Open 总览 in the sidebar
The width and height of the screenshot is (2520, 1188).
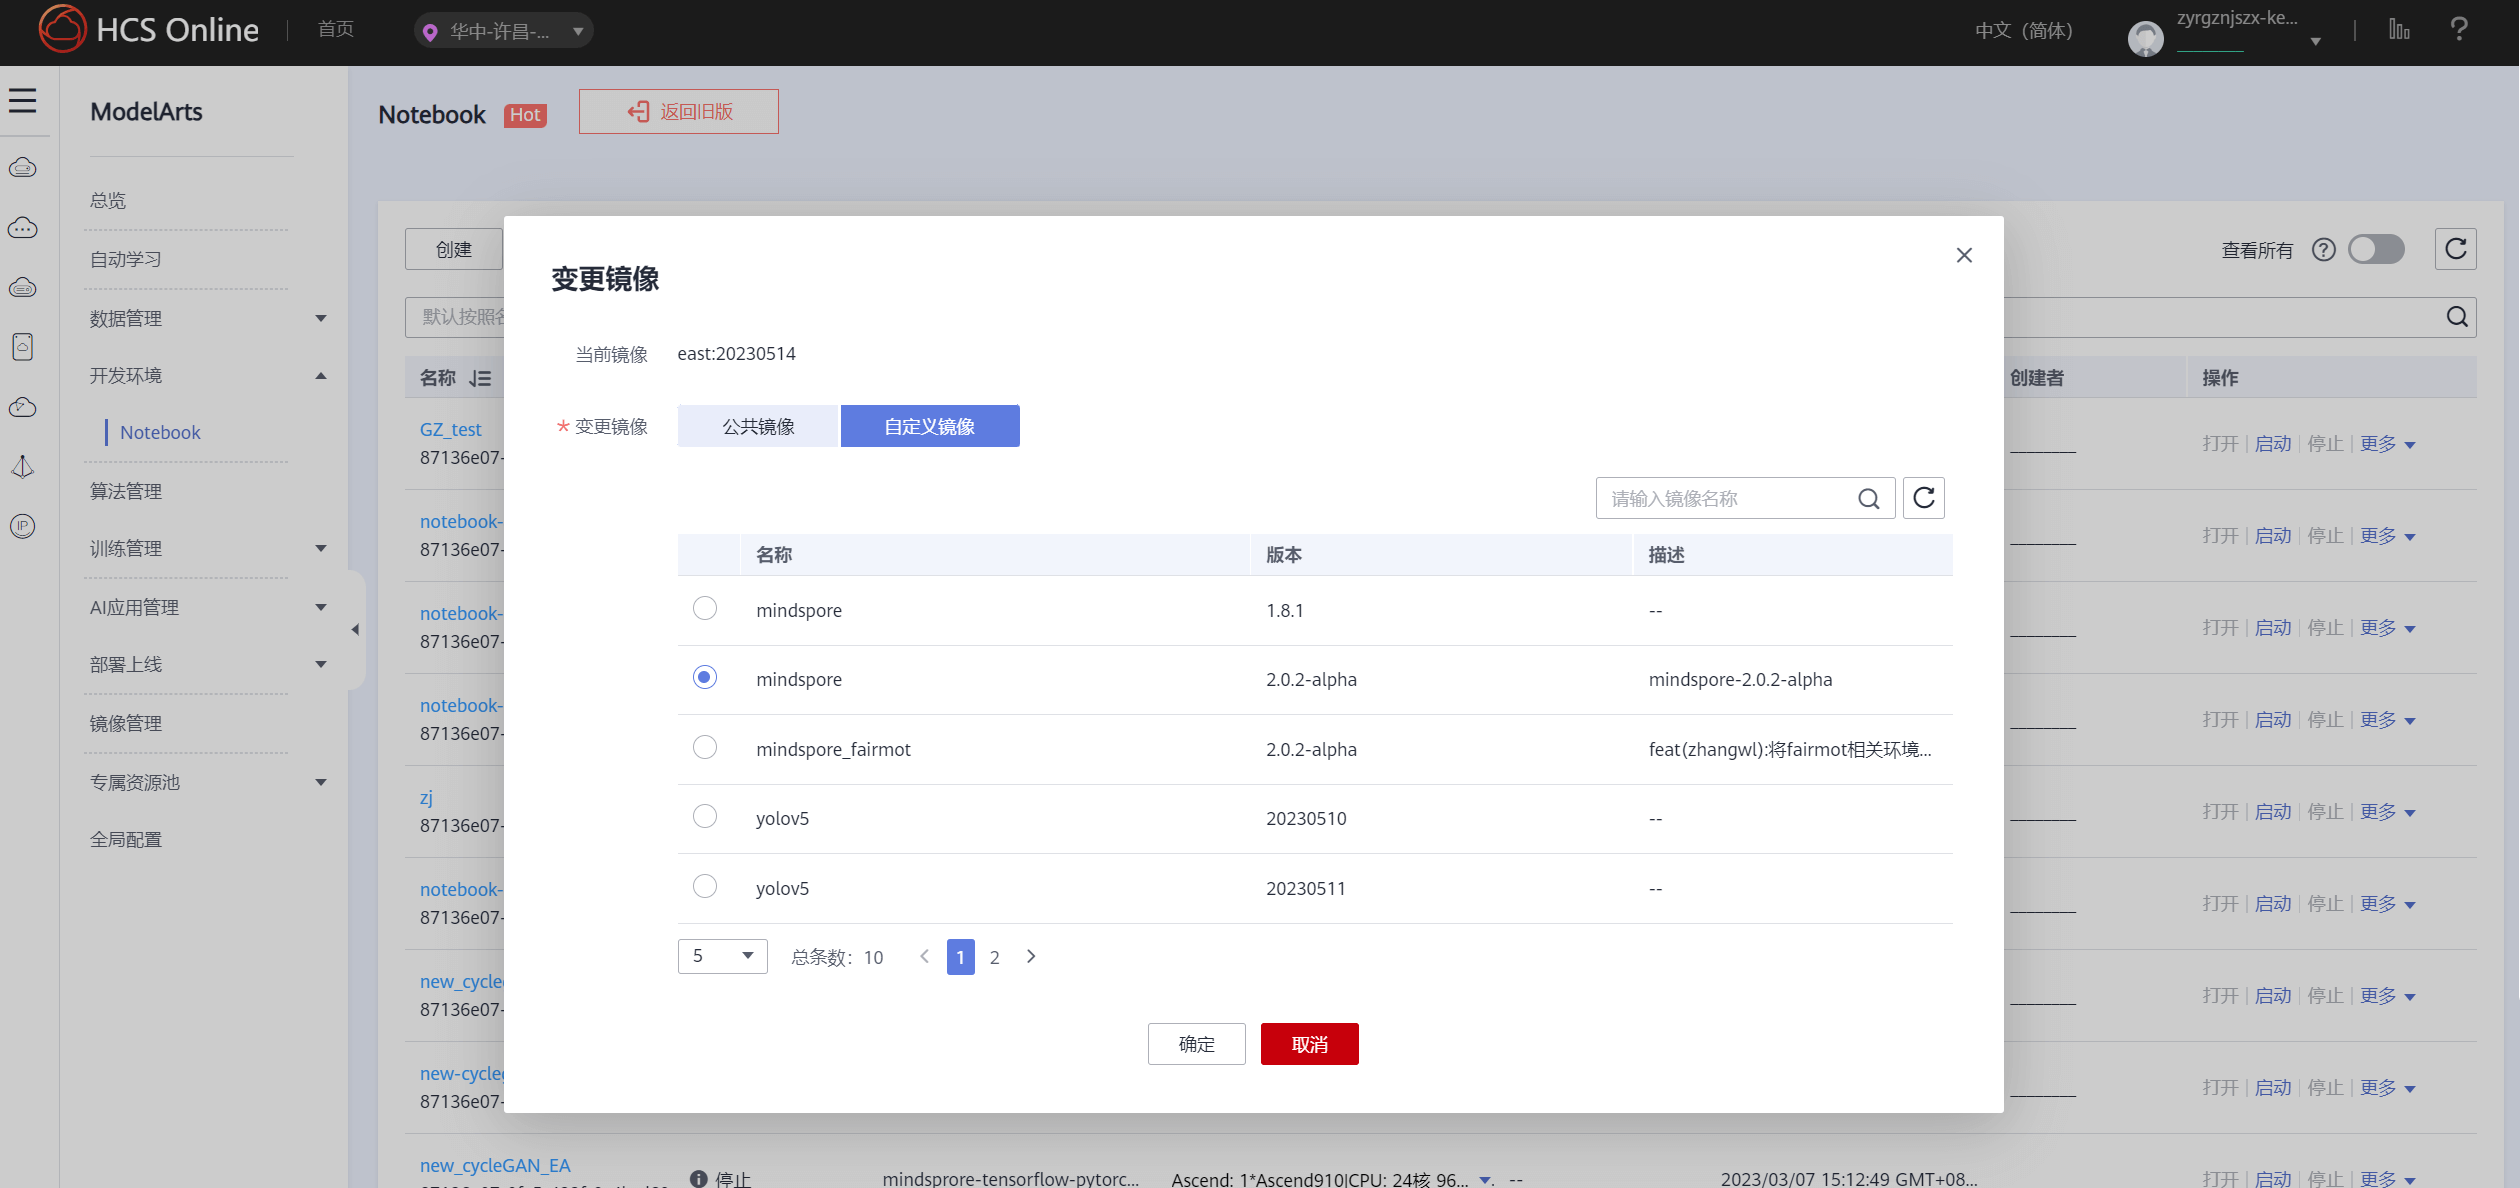pos(108,200)
